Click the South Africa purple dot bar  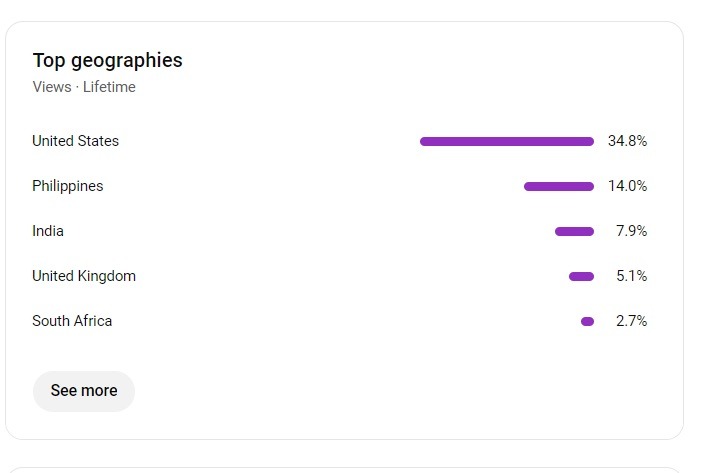(587, 321)
